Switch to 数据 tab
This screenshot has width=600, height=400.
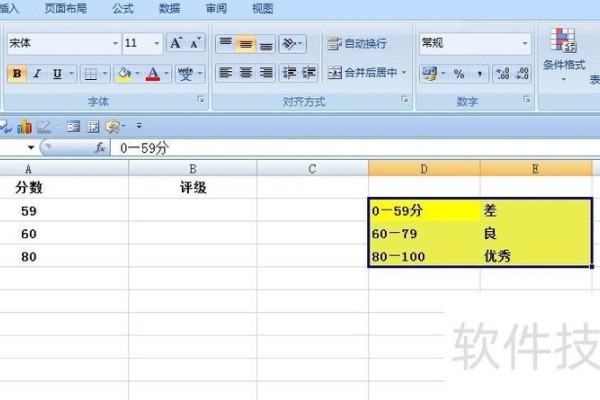pos(169,8)
